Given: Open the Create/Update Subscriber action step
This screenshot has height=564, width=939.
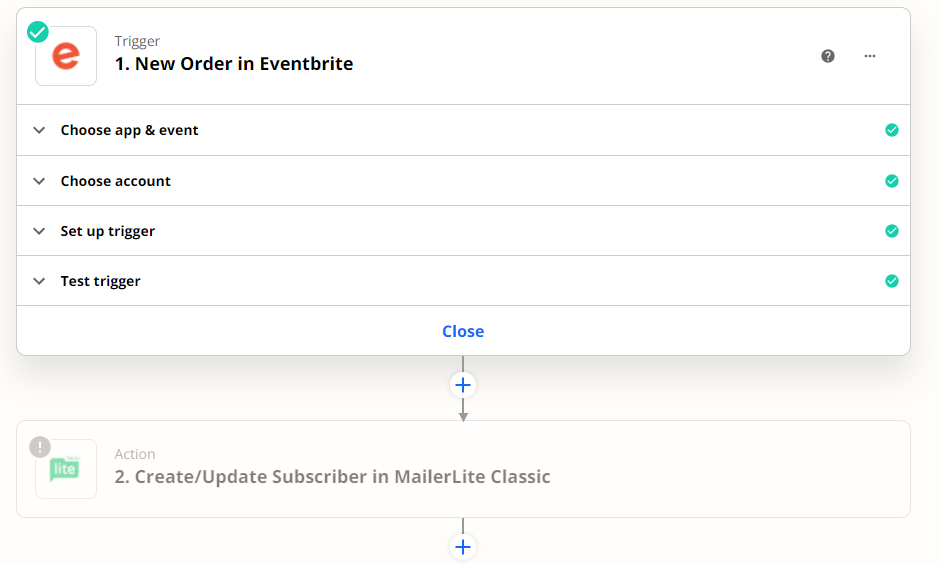Looking at the screenshot, I should 332,477.
